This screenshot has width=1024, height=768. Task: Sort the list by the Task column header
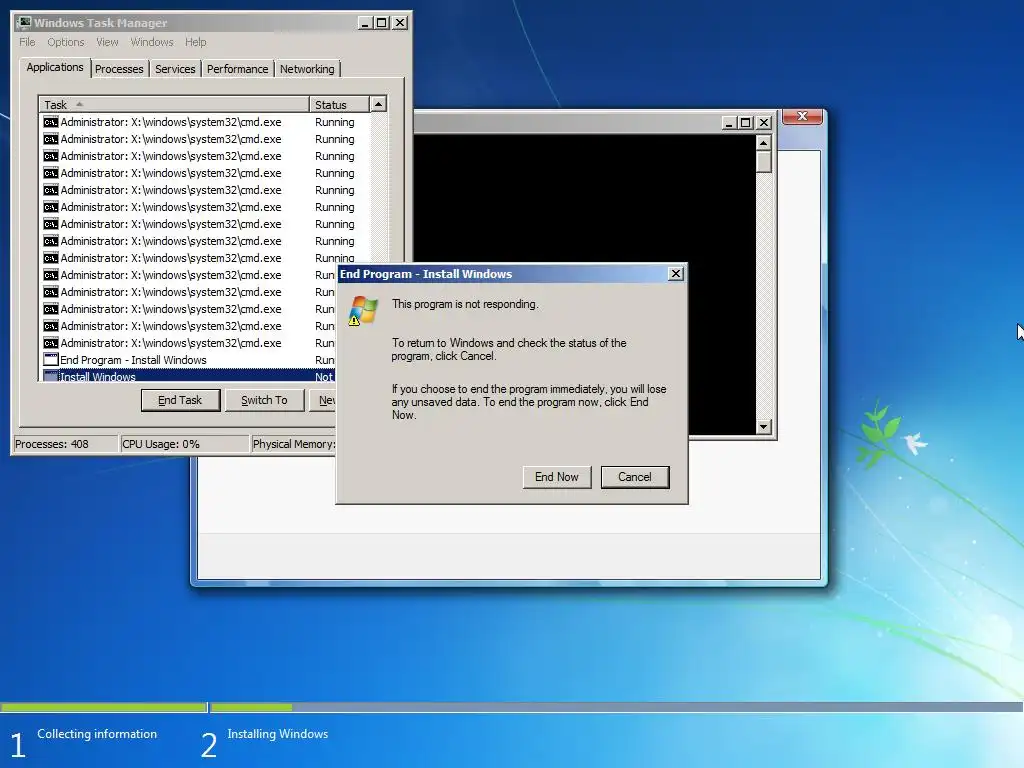point(174,104)
